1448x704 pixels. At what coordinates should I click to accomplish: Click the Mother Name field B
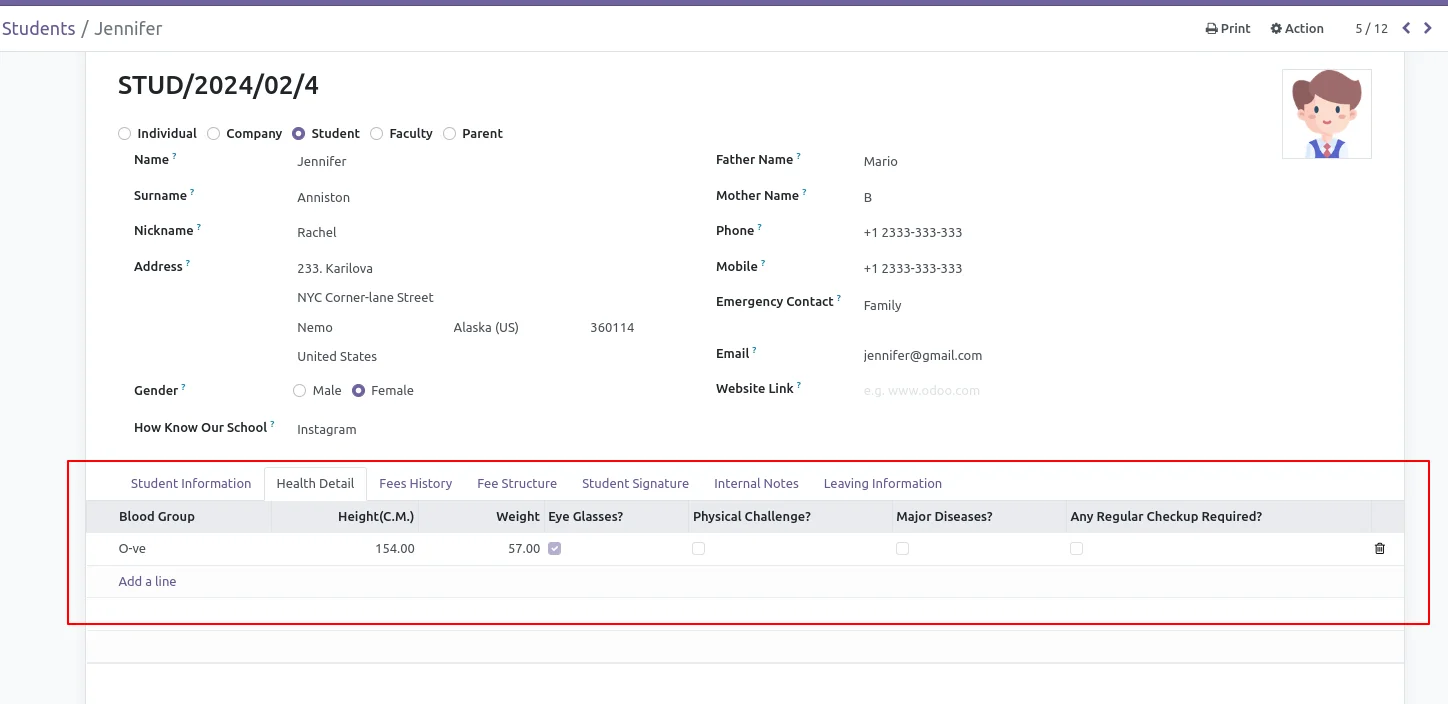868,197
